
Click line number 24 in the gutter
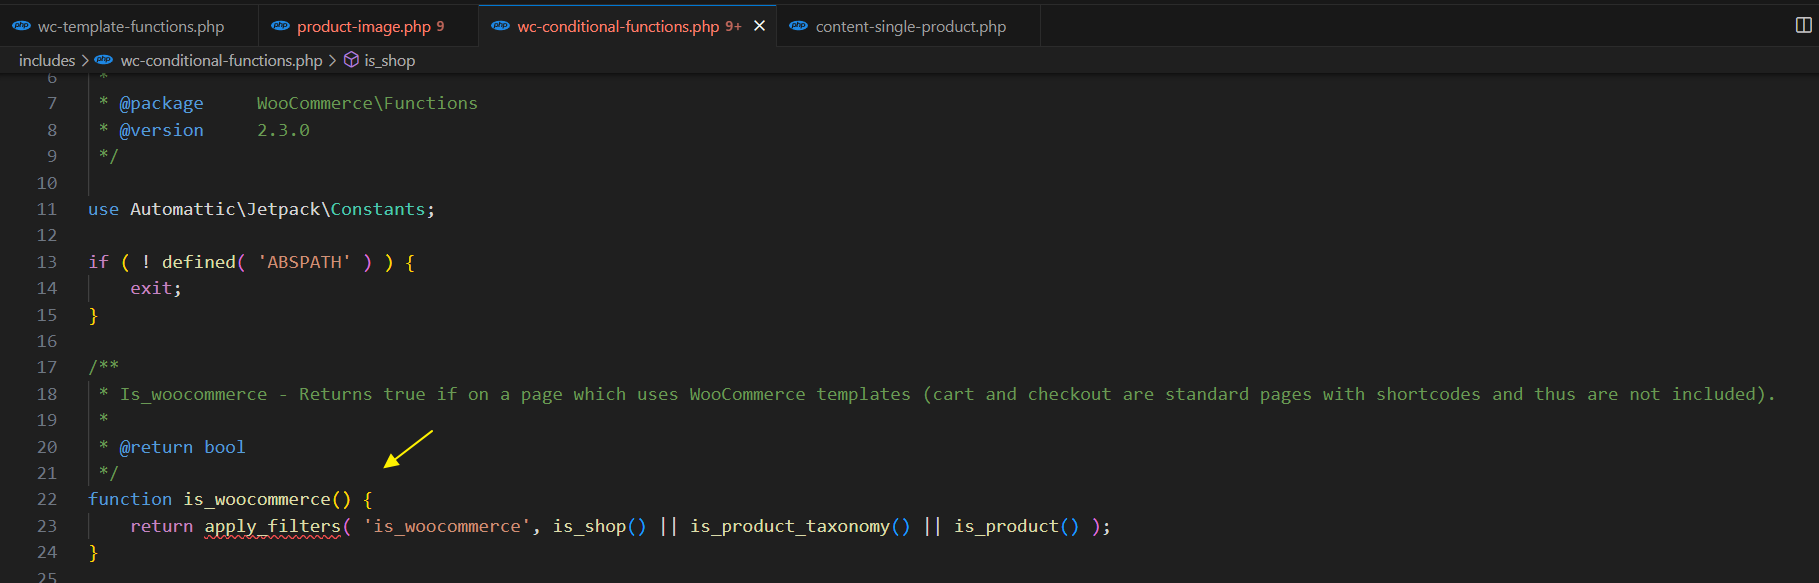coord(47,552)
